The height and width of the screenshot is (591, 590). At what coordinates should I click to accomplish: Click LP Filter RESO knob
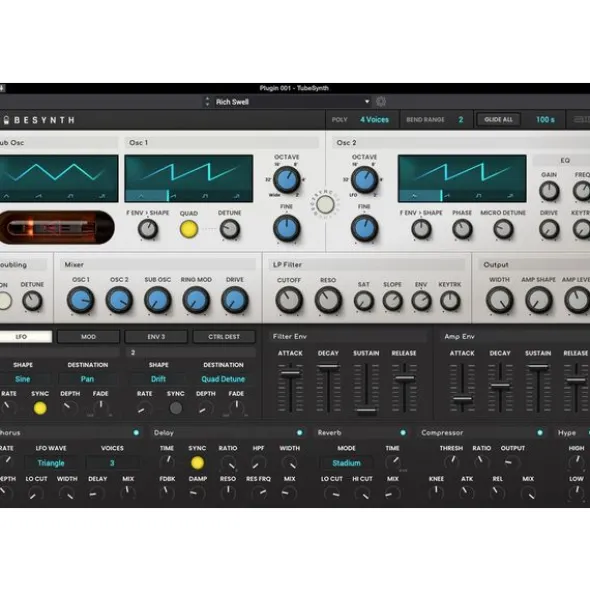click(x=328, y=300)
